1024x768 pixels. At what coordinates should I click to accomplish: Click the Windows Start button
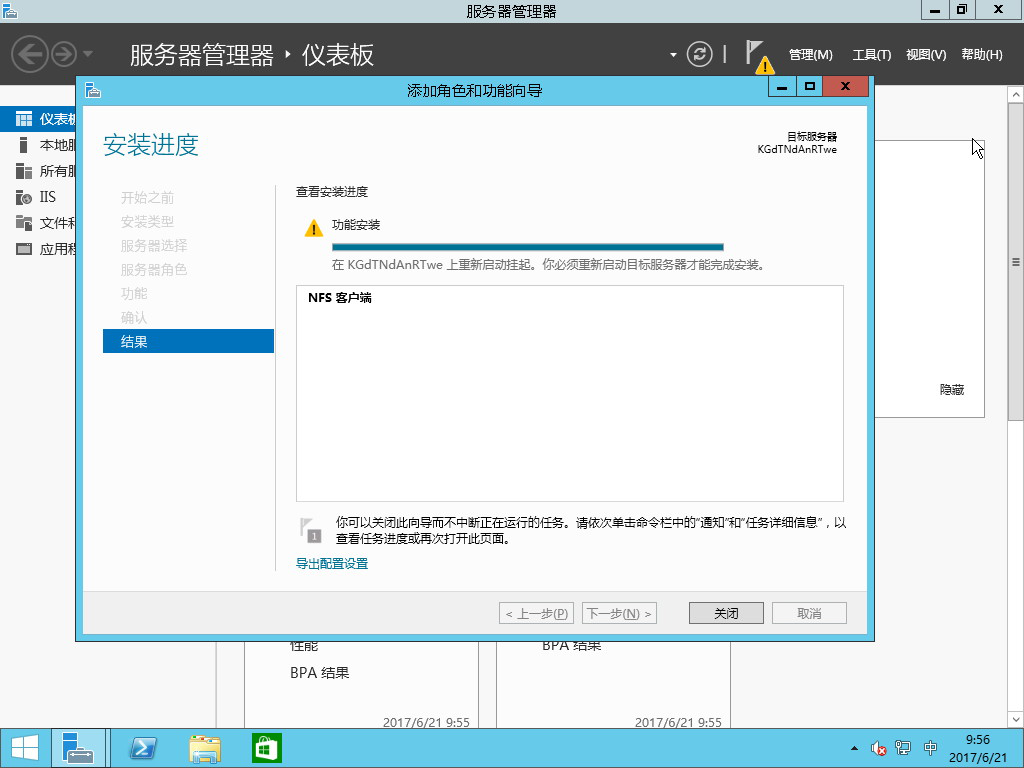coord(24,748)
